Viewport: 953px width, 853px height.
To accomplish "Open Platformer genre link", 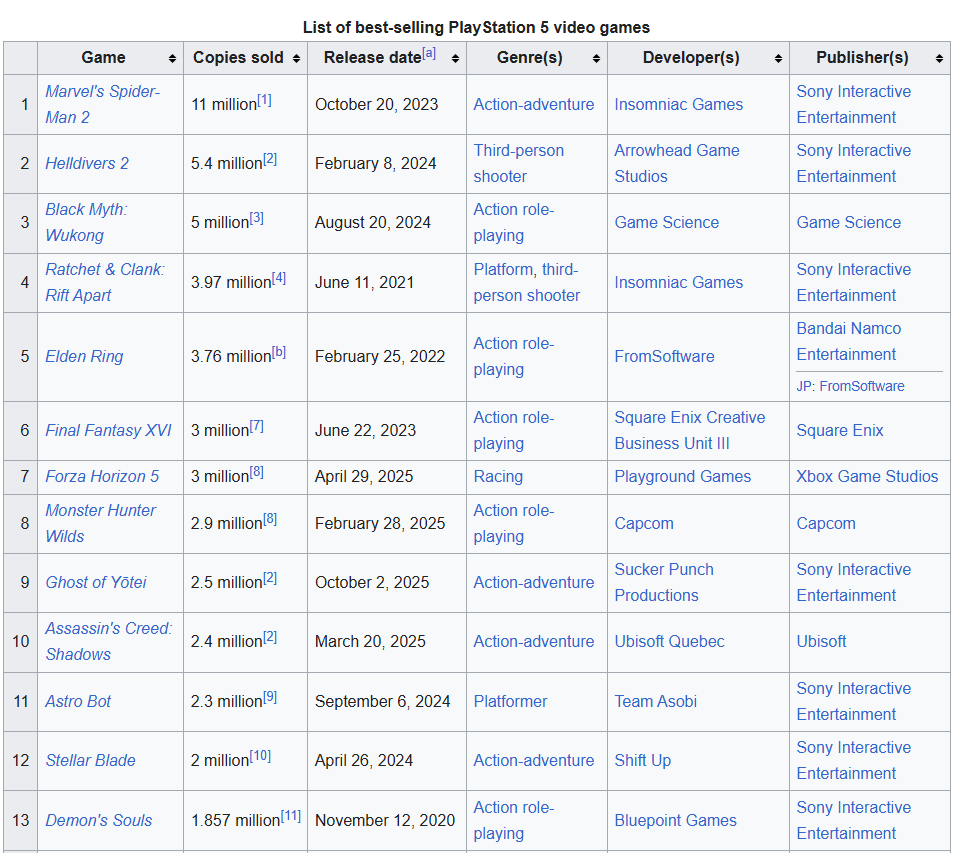I will pyautogui.click(x=510, y=702).
